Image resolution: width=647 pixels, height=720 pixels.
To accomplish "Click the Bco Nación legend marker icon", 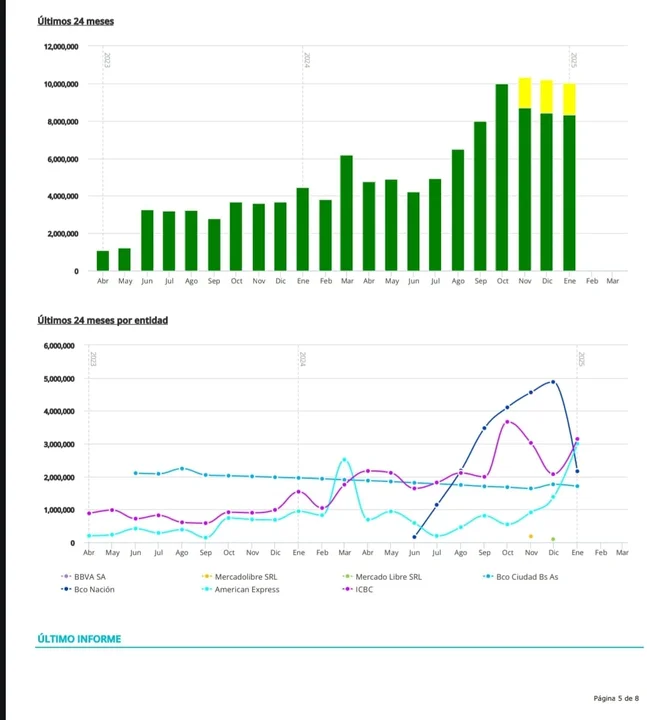I will point(66,590).
